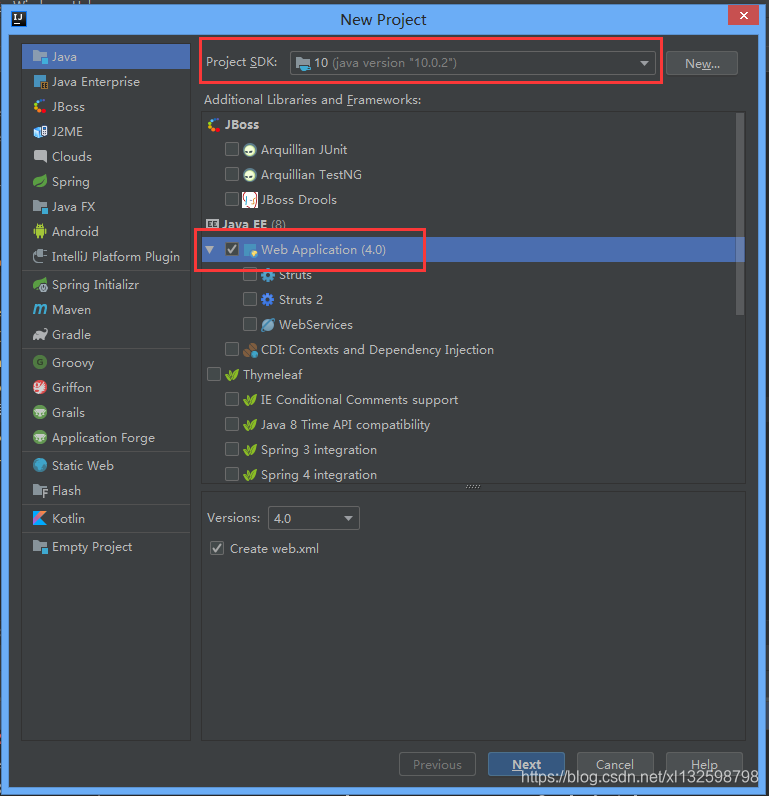The height and width of the screenshot is (796, 769).
Task: Click the Flash icon
Action: [40, 490]
